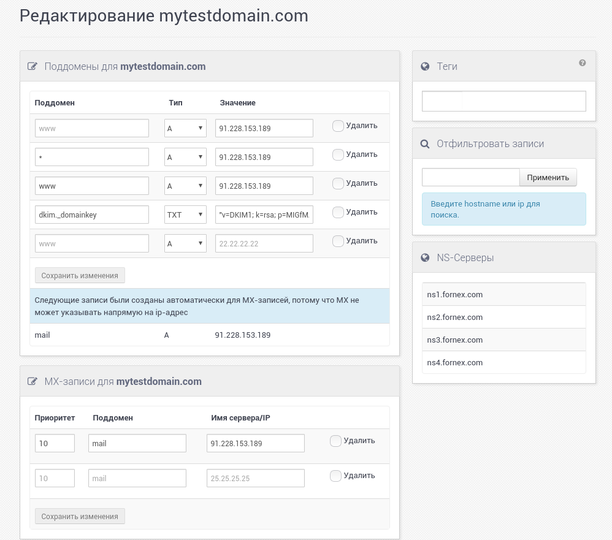Click the globe icon beside NS-Серверы
Image resolution: width=612 pixels, height=540 pixels.
(x=425, y=258)
